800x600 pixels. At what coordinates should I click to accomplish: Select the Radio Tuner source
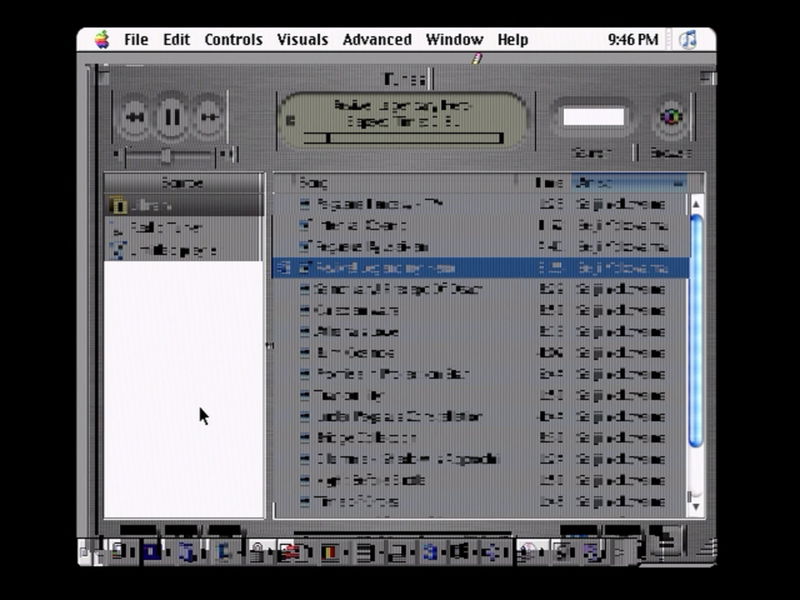click(166, 228)
